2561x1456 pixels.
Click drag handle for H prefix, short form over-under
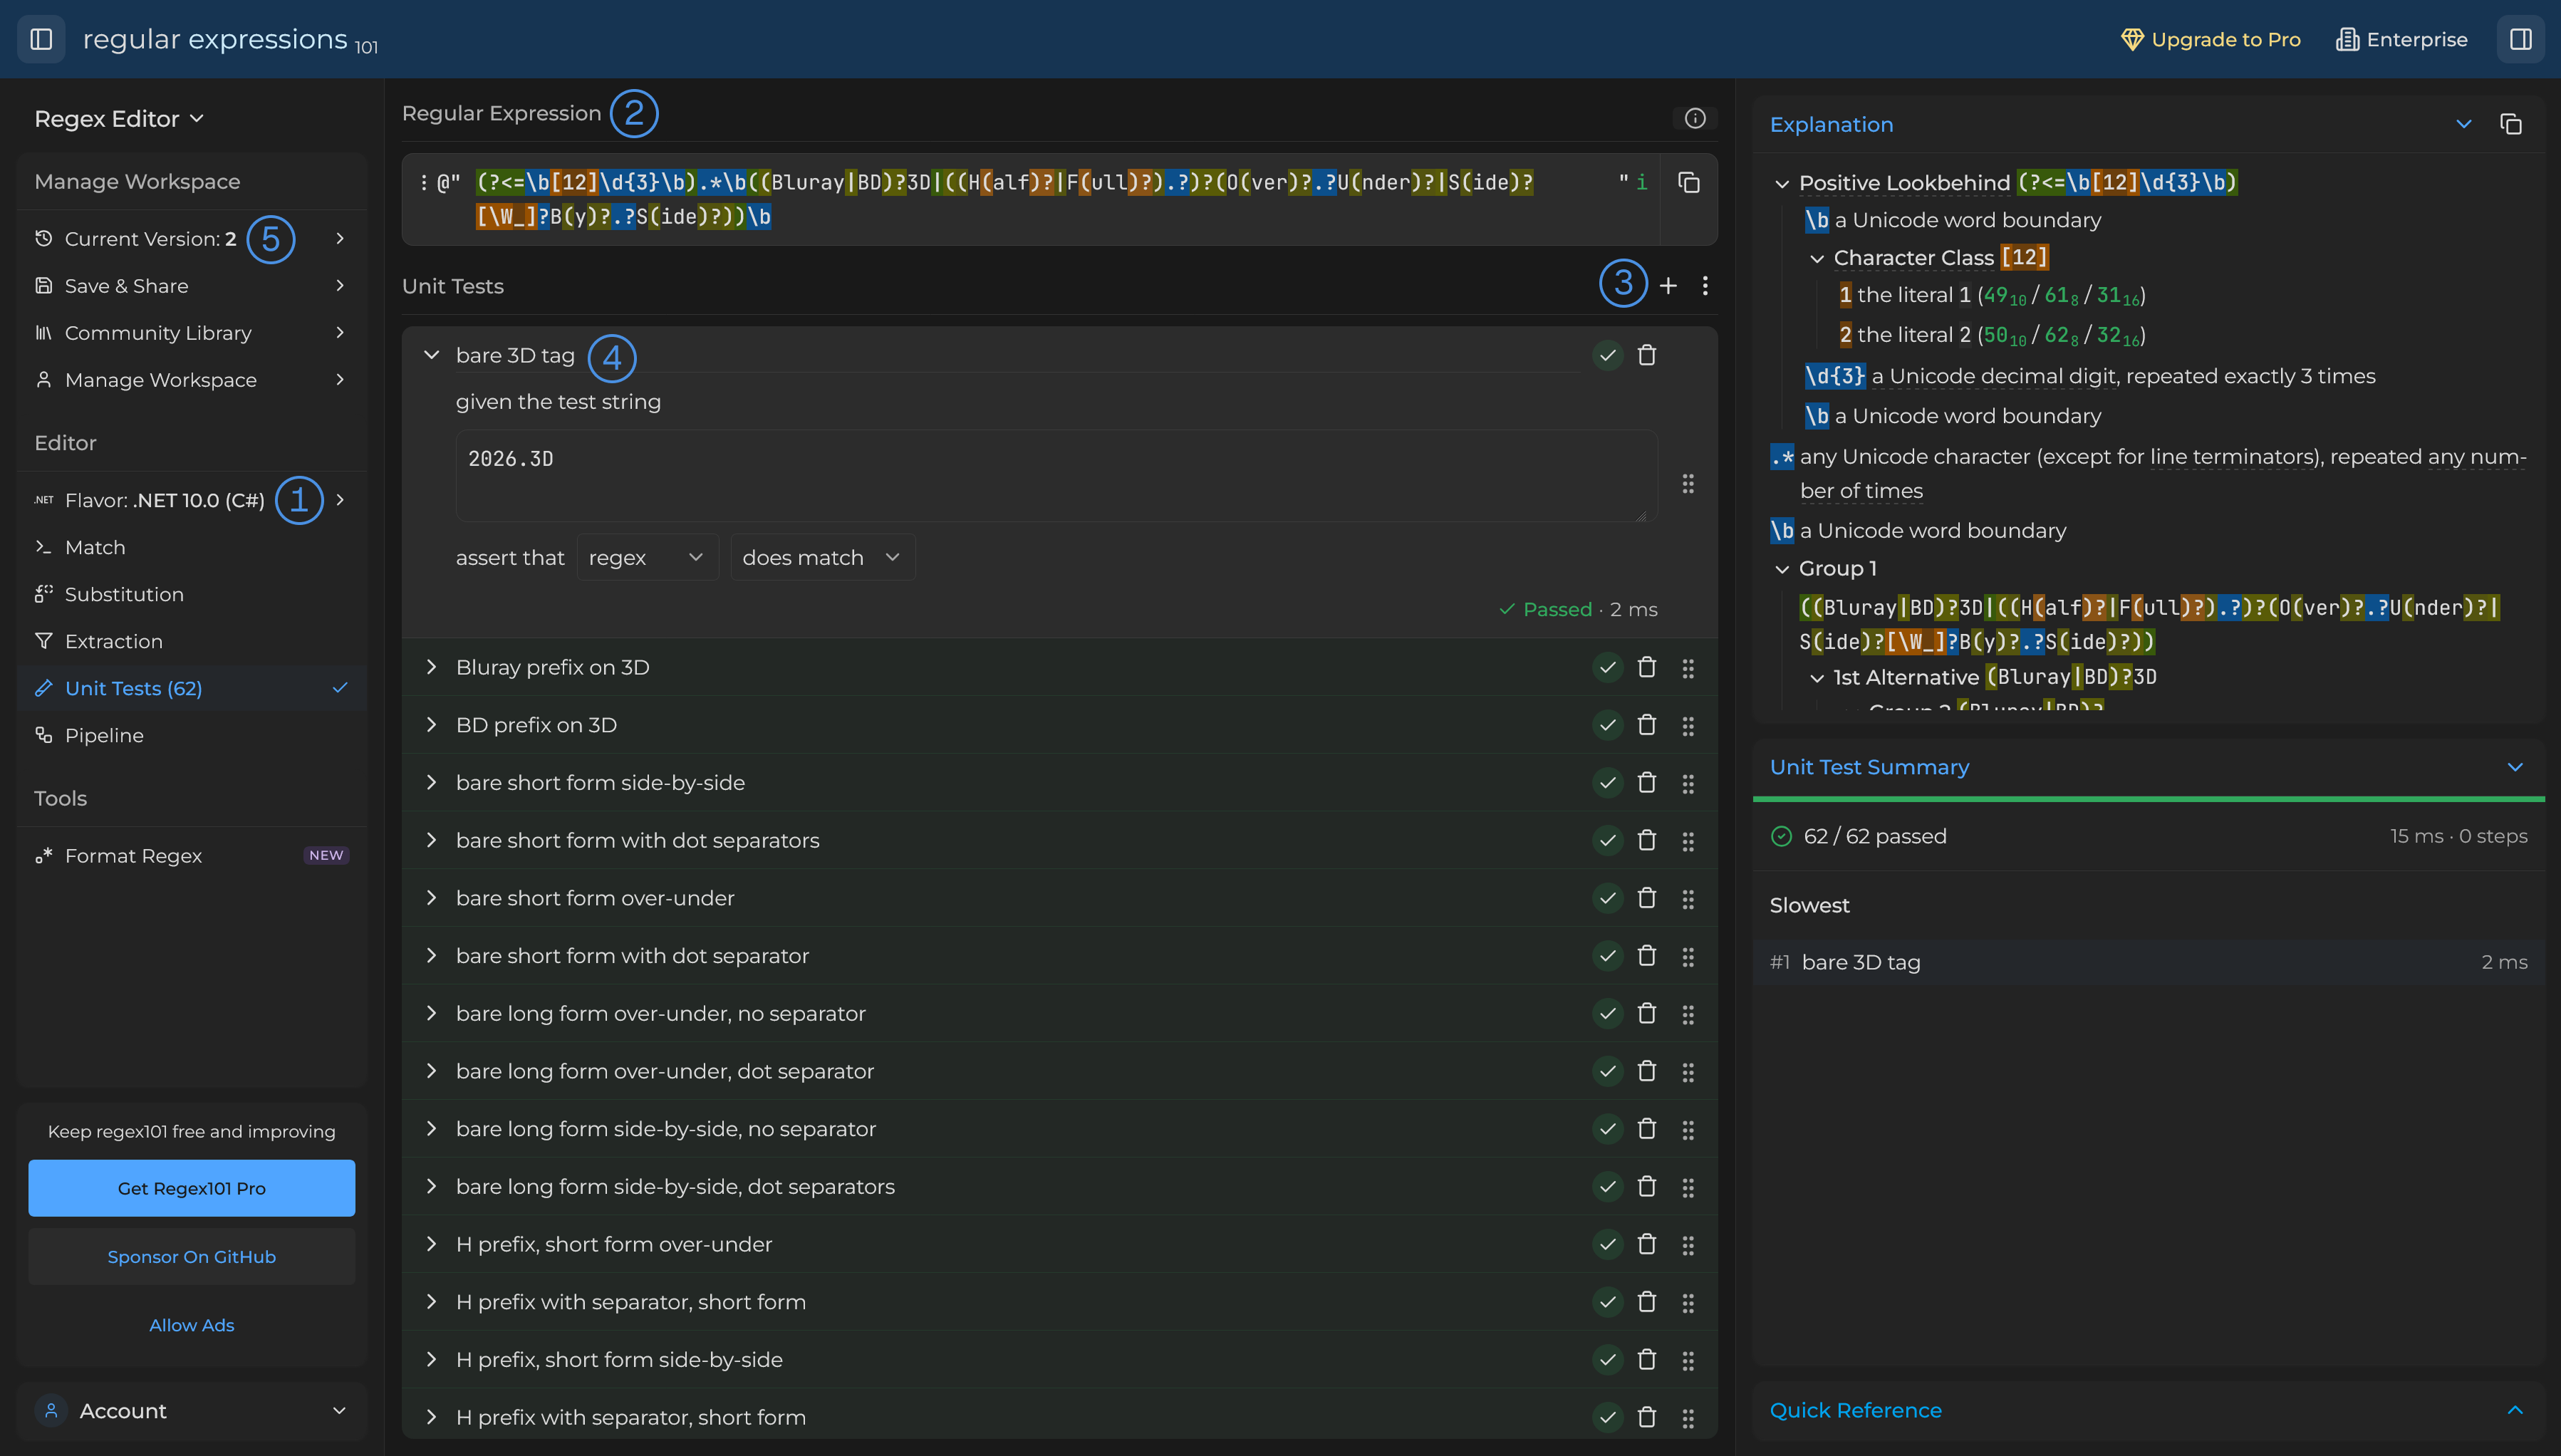coord(1688,1245)
